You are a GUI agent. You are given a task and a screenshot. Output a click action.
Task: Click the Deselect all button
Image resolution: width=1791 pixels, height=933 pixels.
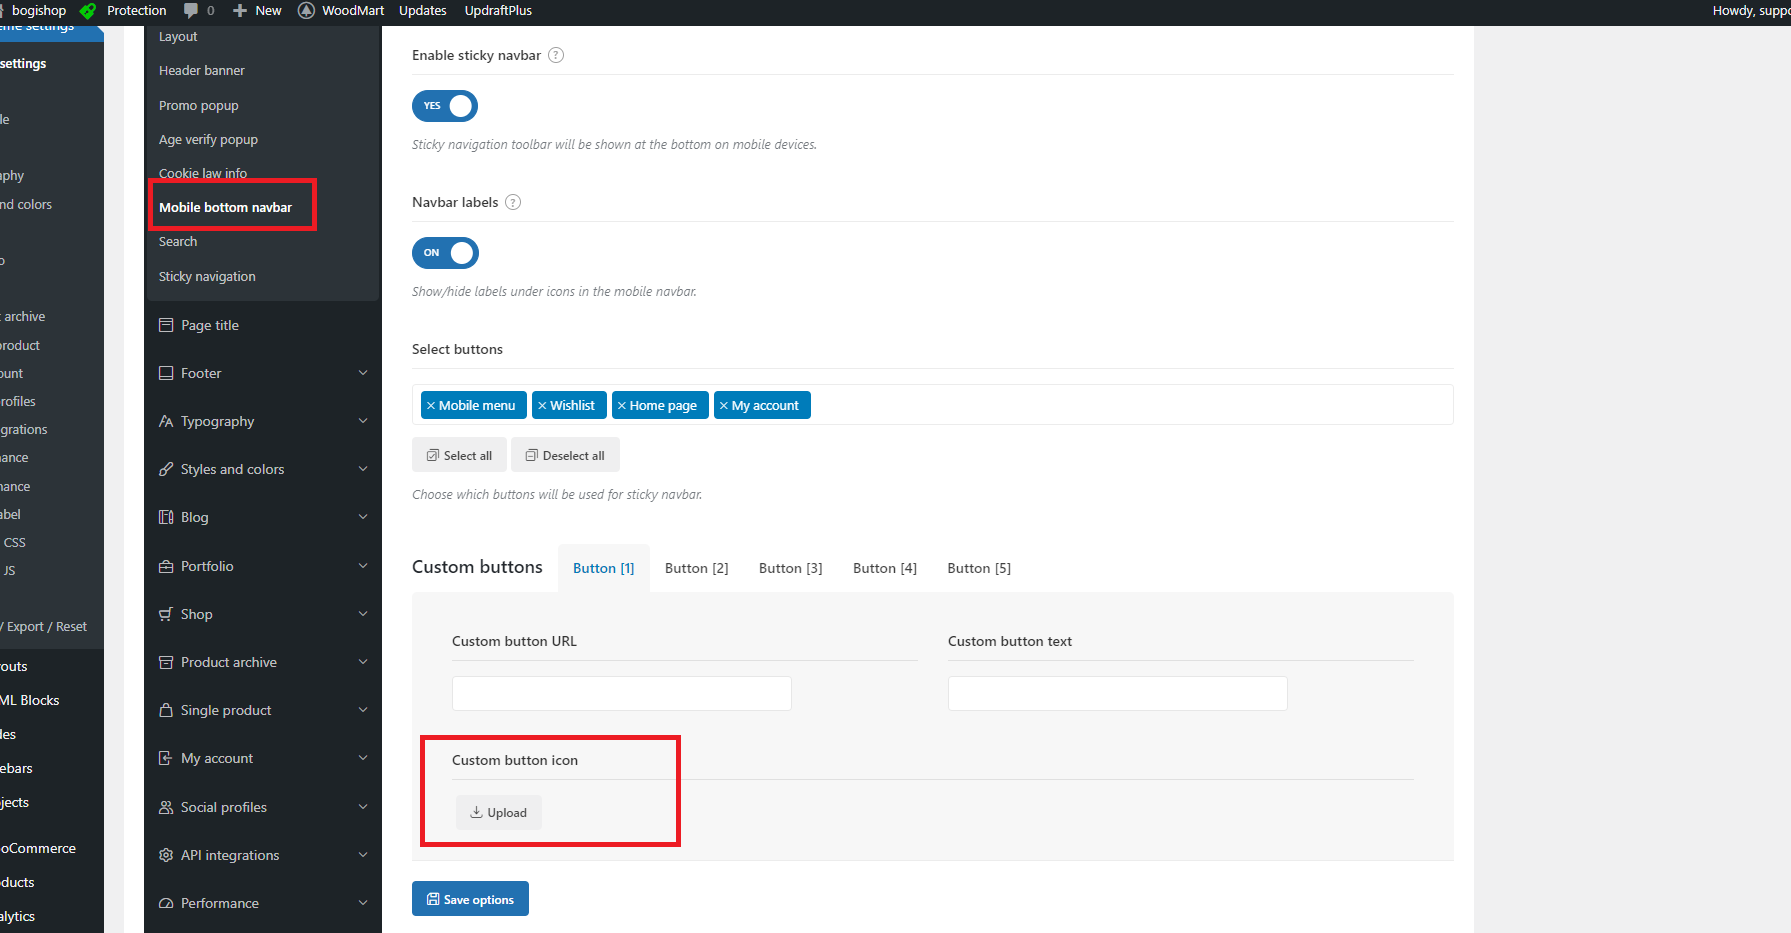(565, 455)
